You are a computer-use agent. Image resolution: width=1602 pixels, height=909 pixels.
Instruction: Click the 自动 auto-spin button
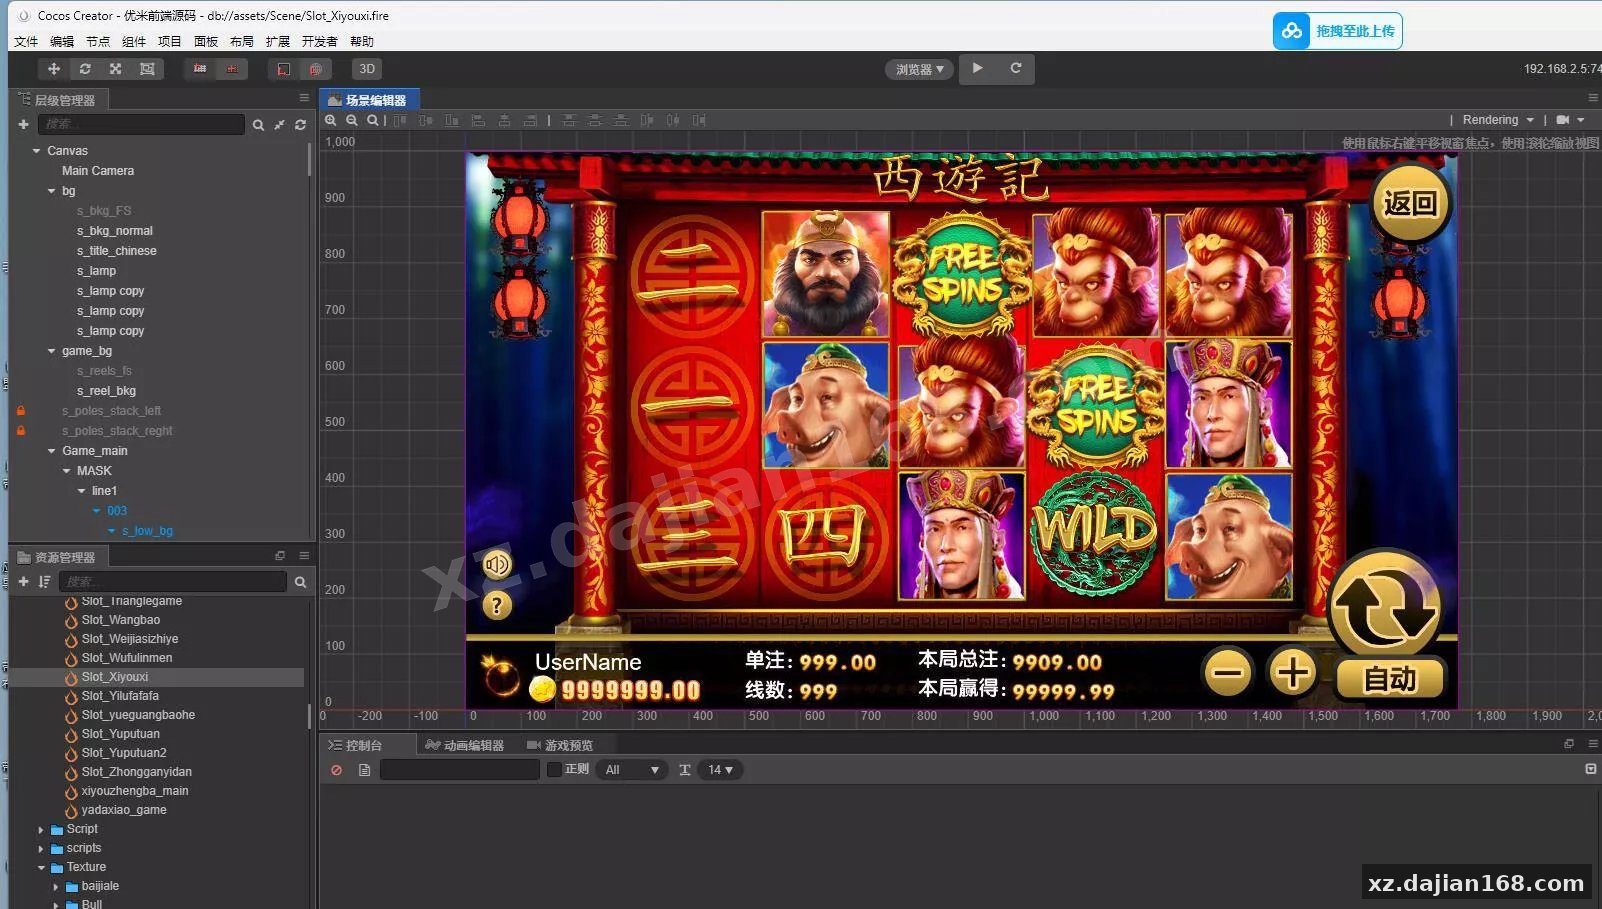(x=1390, y=679)
